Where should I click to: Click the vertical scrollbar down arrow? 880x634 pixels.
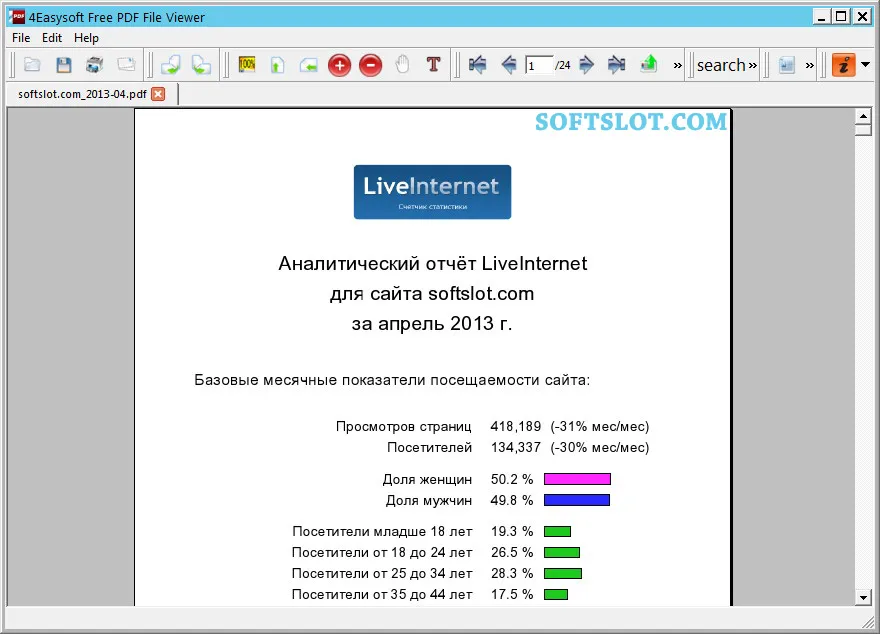pos(863,598)
